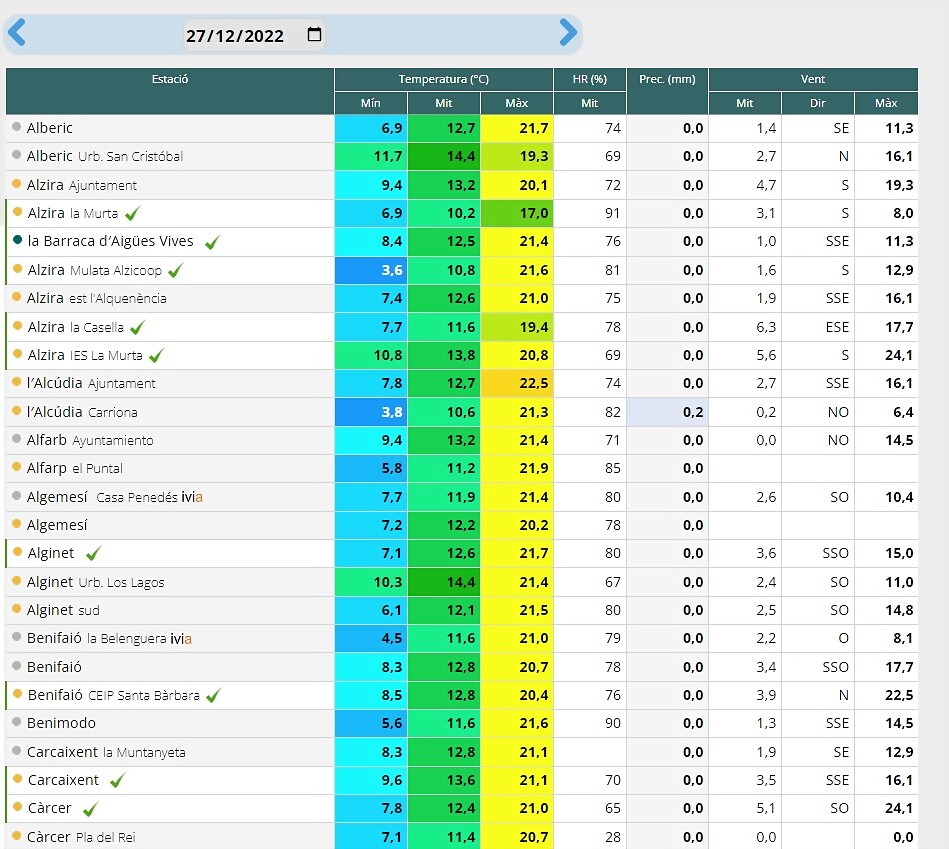The image size is (949, 849).
Task: Click the dark teal dot beside la Barraca d'Aigües Vives
Action: (18, 240)
